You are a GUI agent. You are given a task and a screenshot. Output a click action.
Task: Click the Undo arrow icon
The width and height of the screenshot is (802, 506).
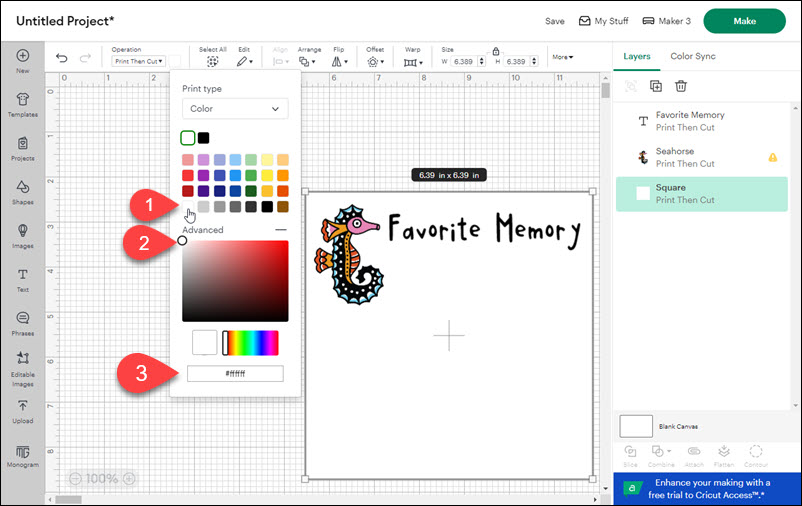[x=62, y=59]
